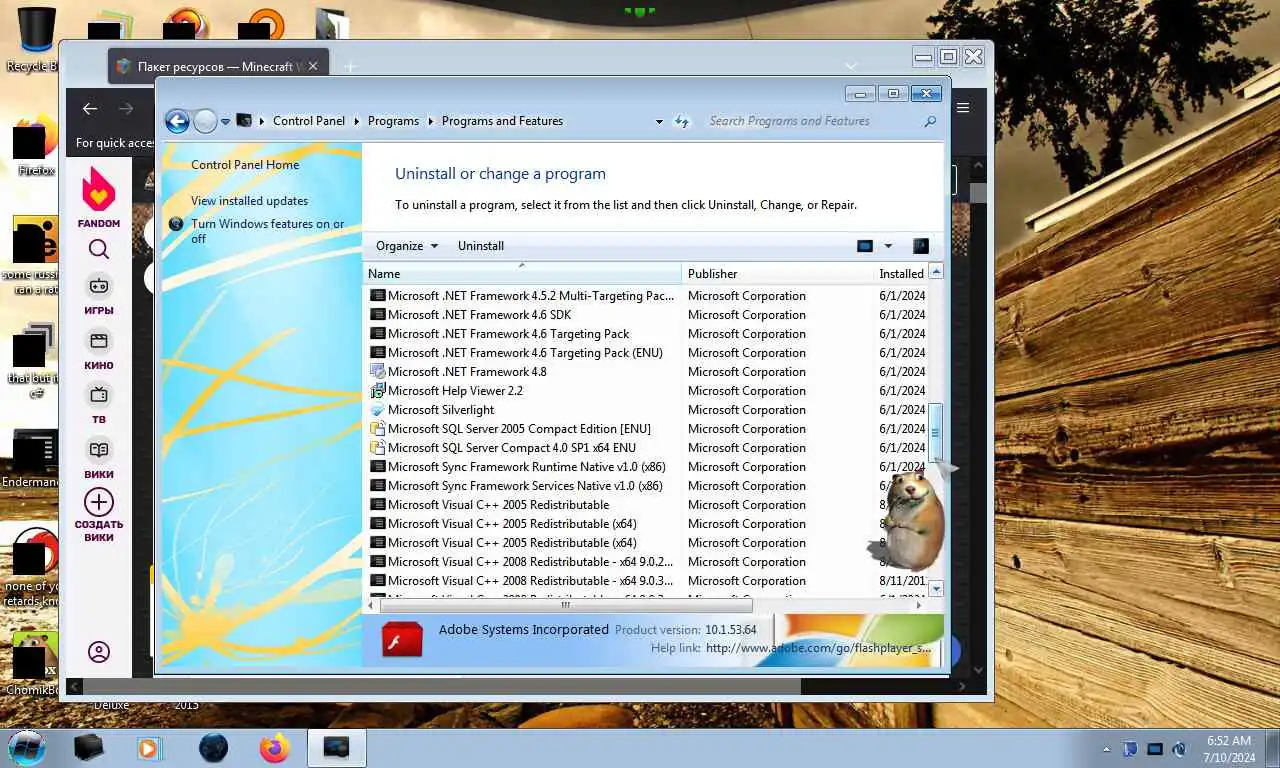Click the refresh icon beside address bar
This screenshot has height=768, width=1280.
pos(682,121)
